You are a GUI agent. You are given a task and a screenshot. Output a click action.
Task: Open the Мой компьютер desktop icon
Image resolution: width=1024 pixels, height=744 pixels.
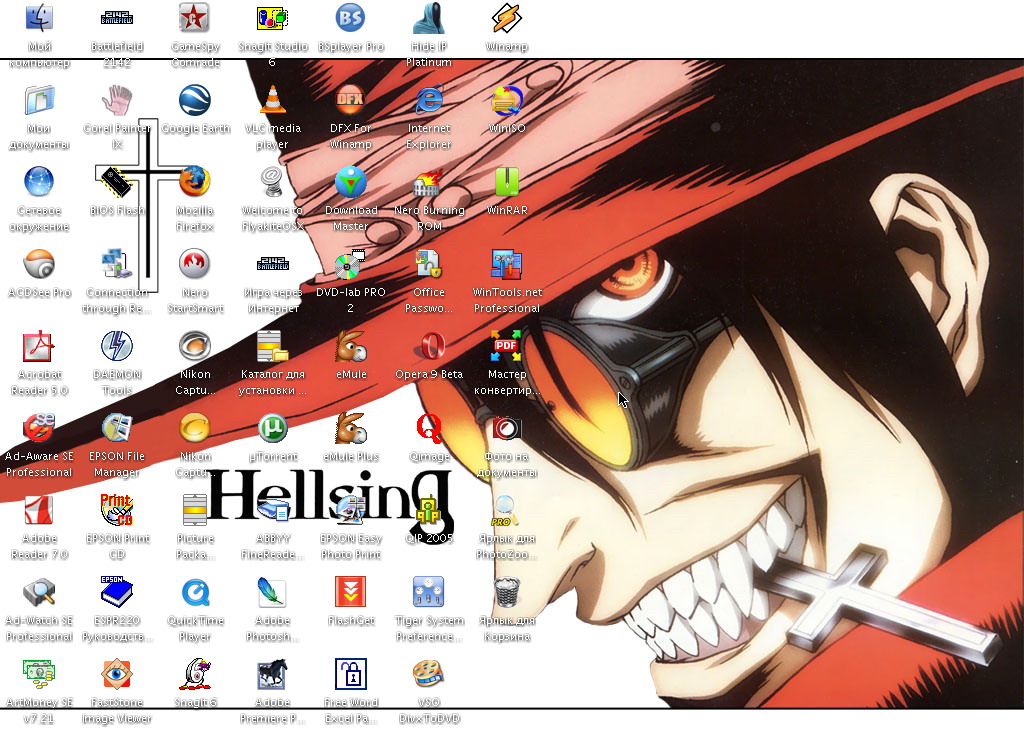[39, 19]
